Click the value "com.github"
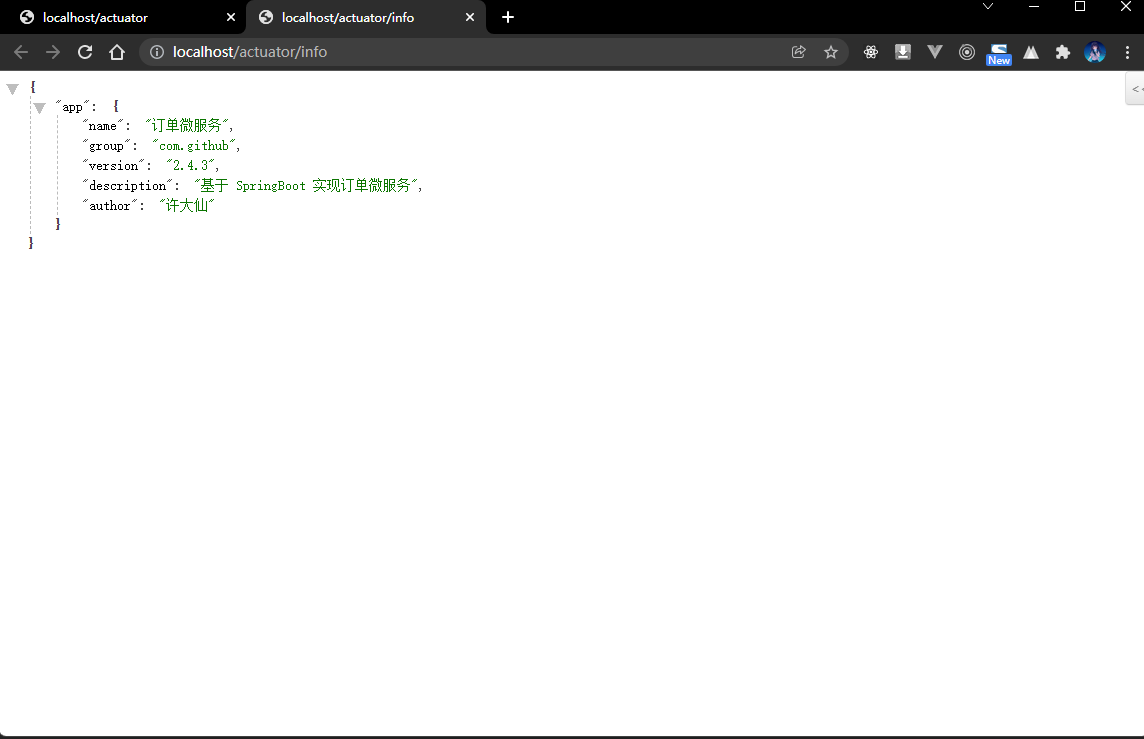Image resolution: width=1144 pixels, height=739 pixels. point(193,146)
